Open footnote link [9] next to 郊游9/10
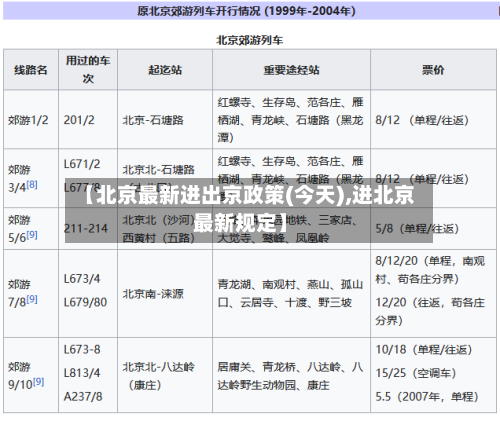The height and width of the screenshot is (421, 500). point(38,381)
